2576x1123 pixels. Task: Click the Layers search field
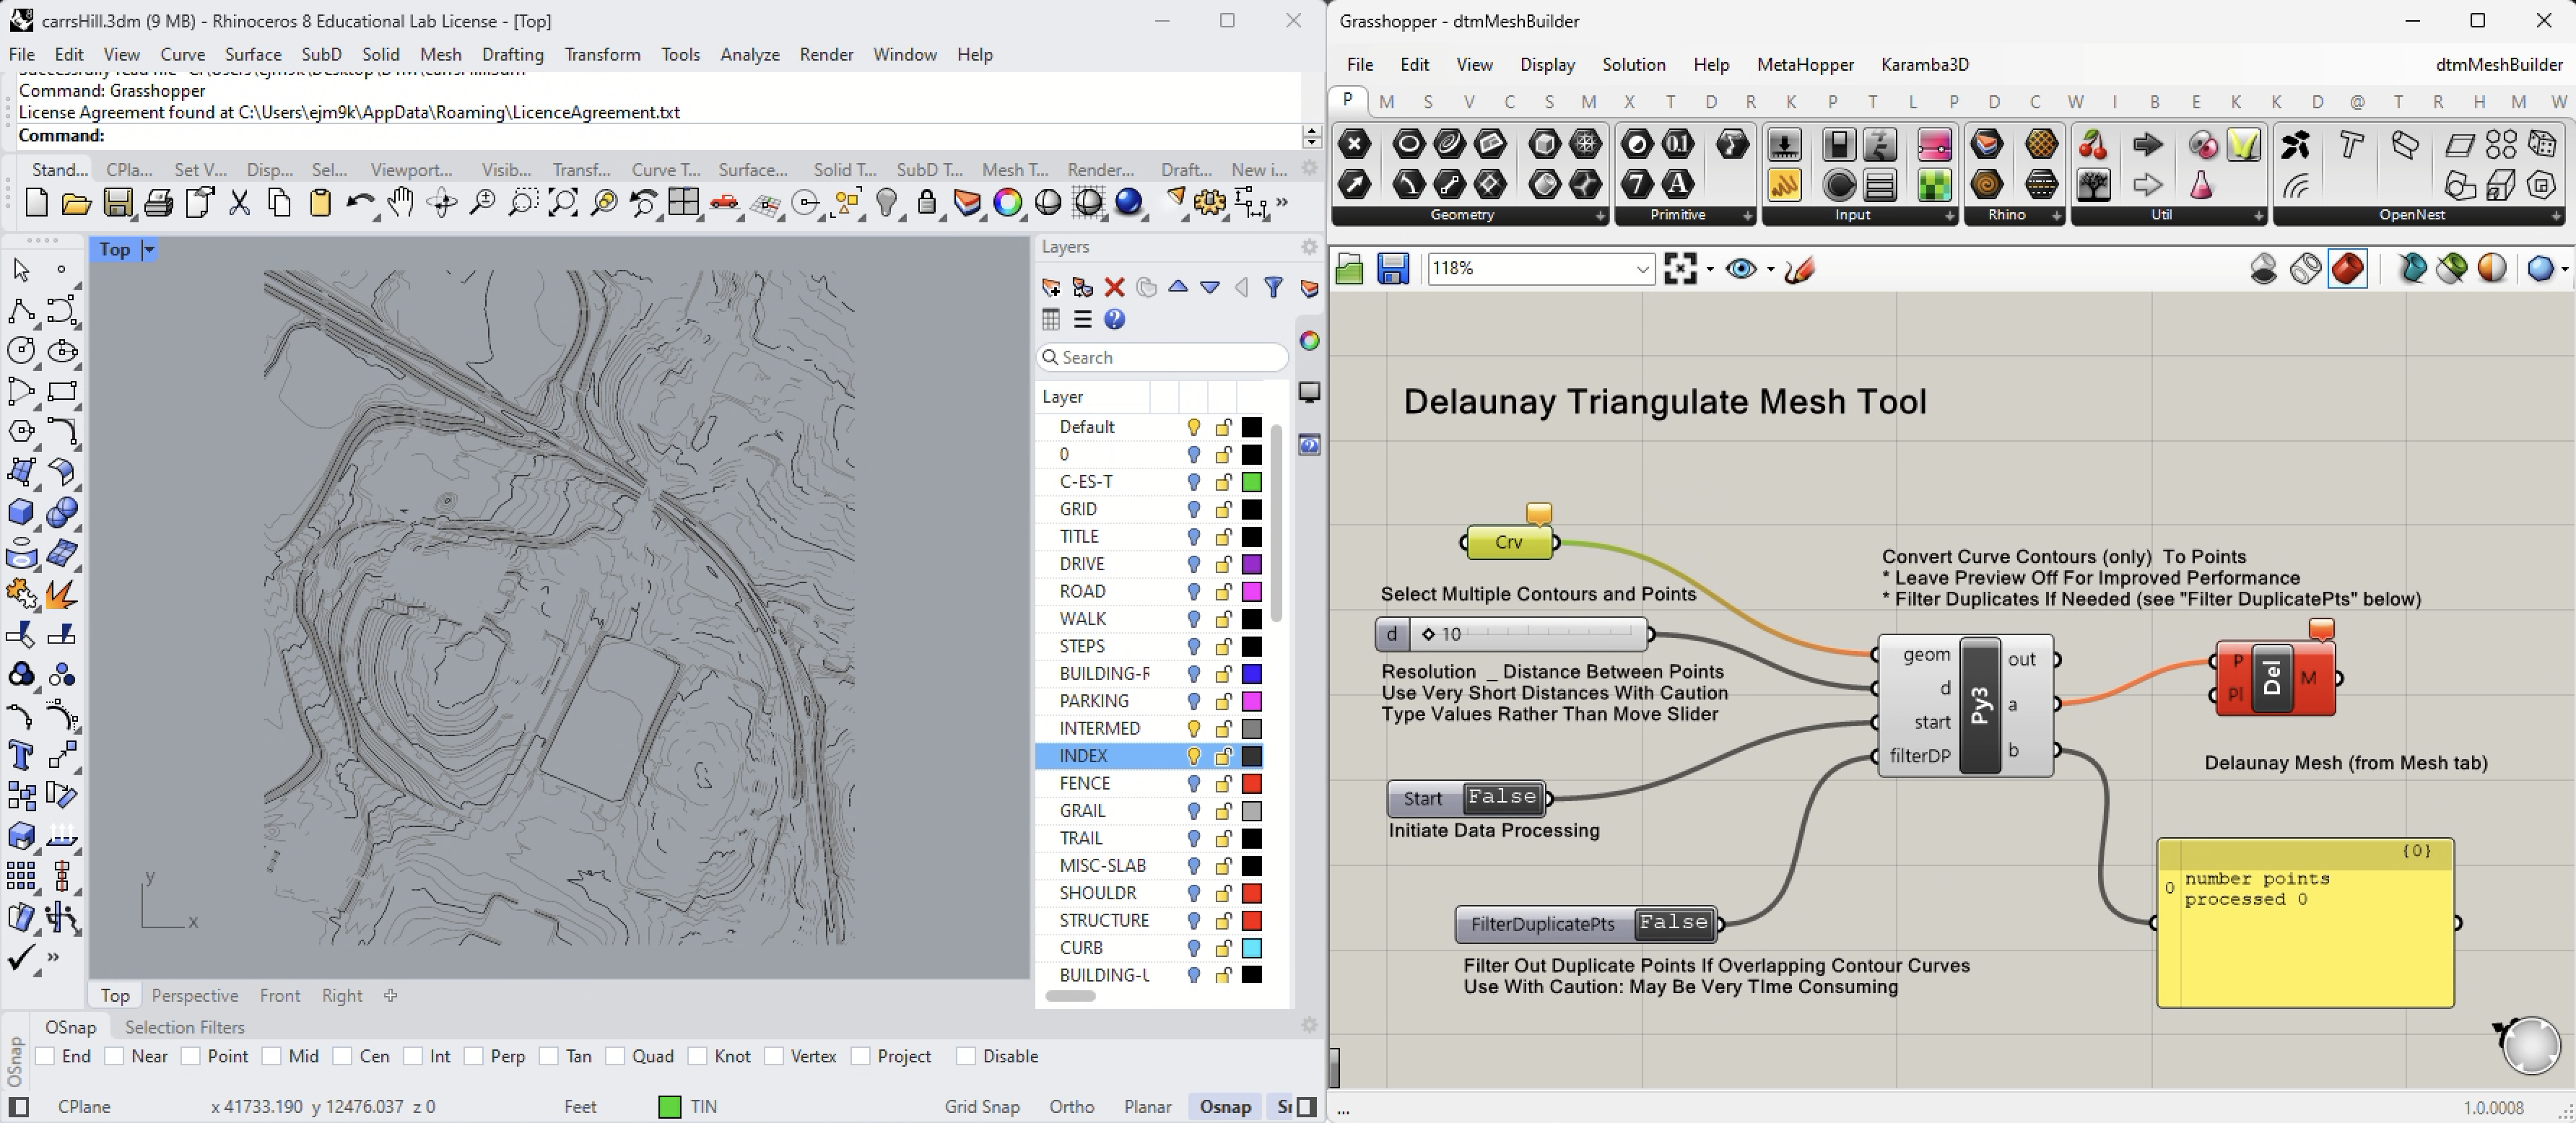click(1162, 357)
